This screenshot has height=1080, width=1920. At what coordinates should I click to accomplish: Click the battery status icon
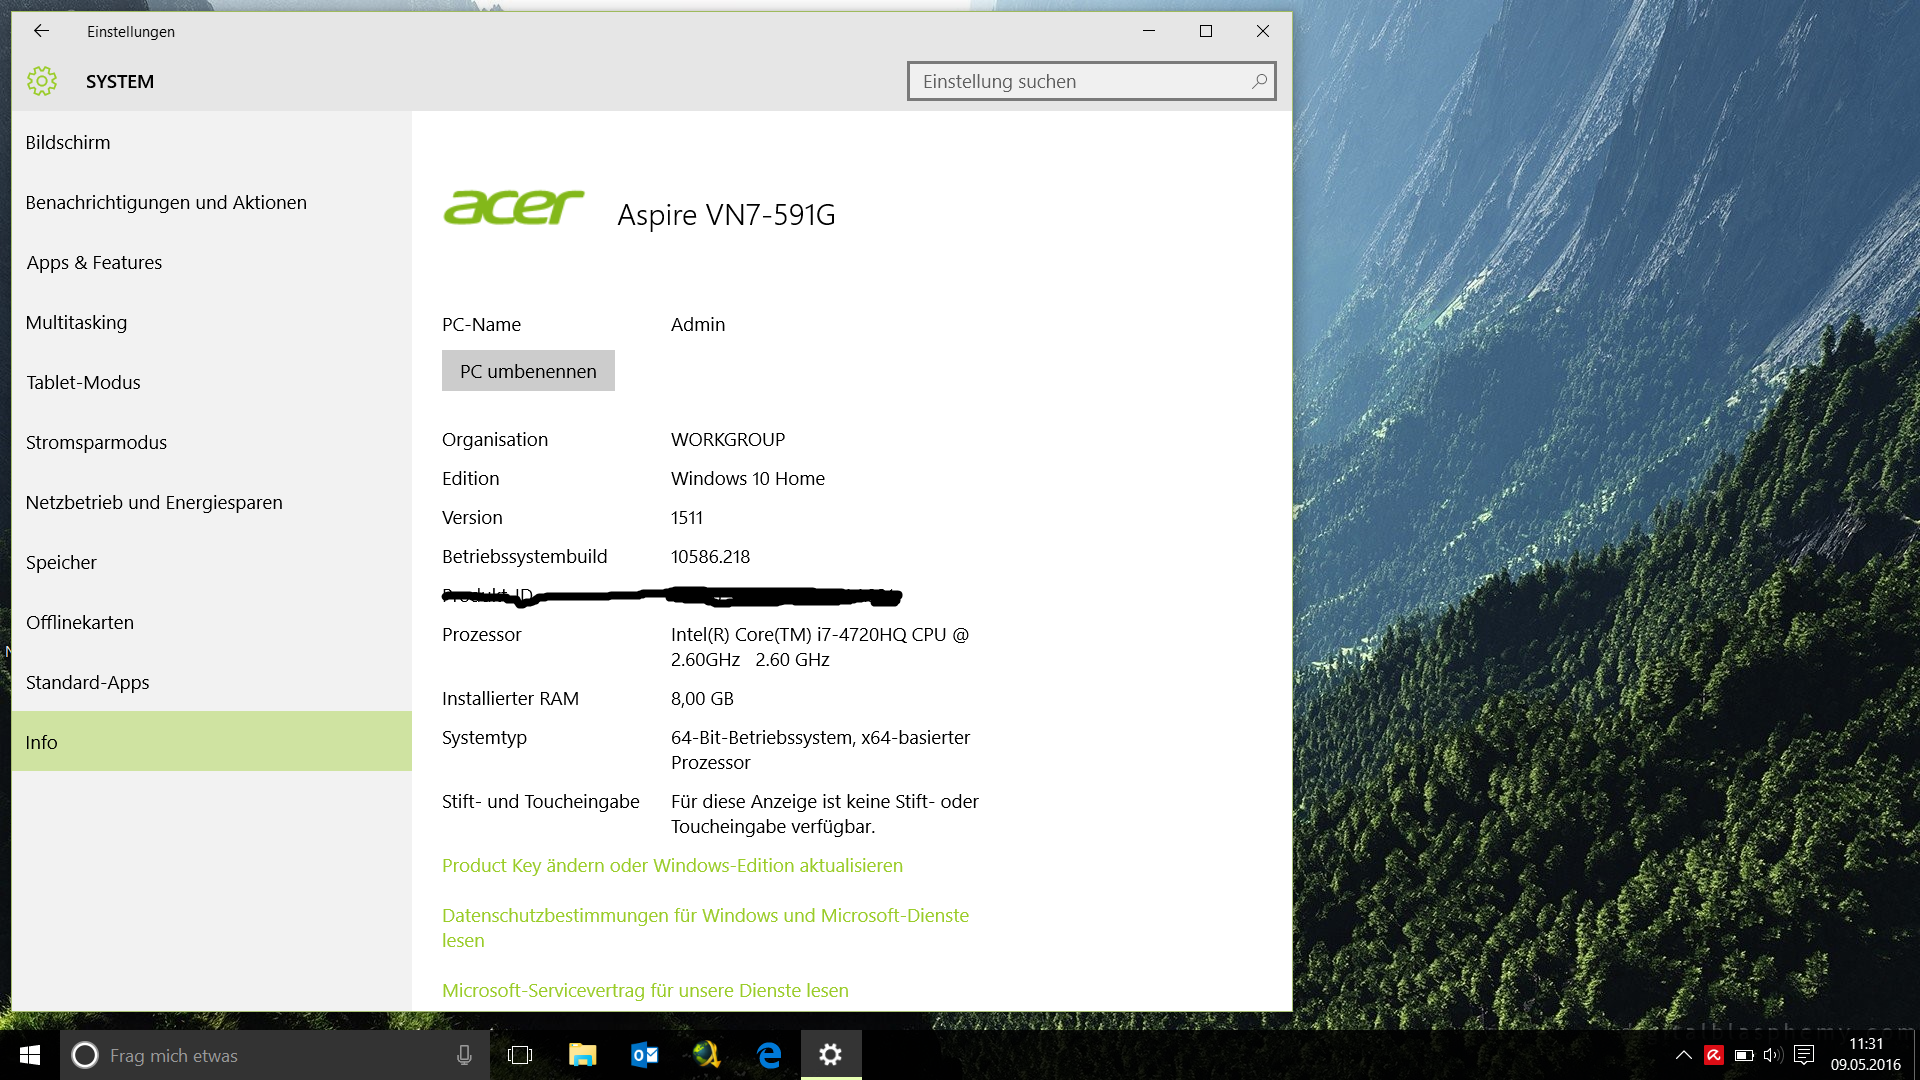click(x=1744, y=1055)
